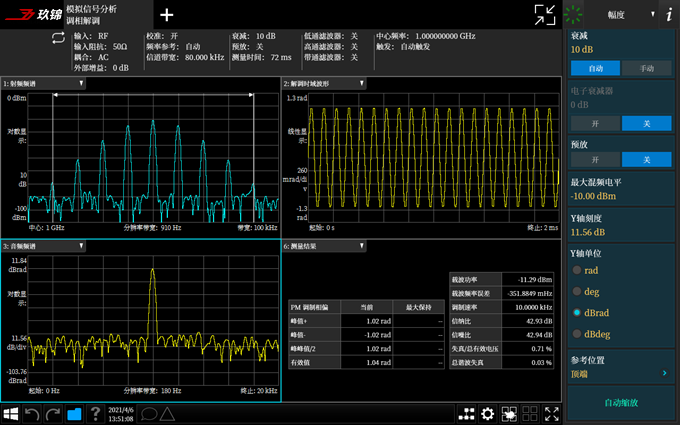This screenshot has height=425, width=680.
Task: Edit the 衰减 10 dB value
Action: pos(582,49)
